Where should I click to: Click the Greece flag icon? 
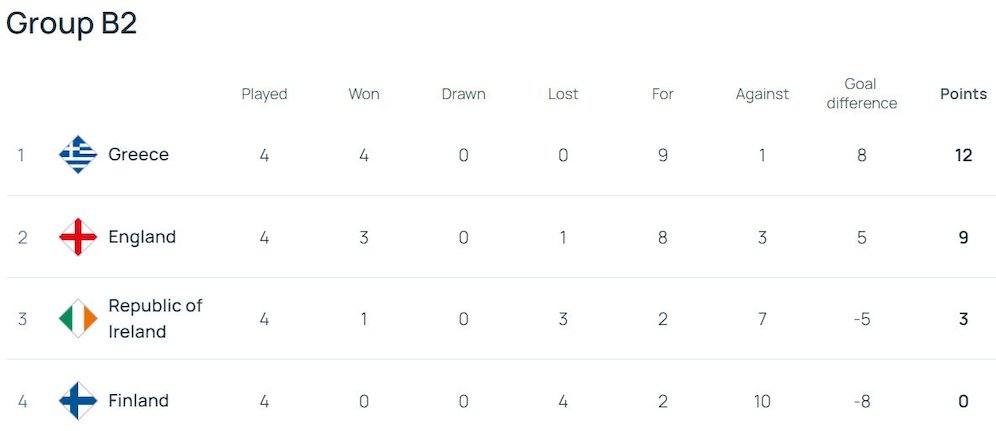[78, 155]
